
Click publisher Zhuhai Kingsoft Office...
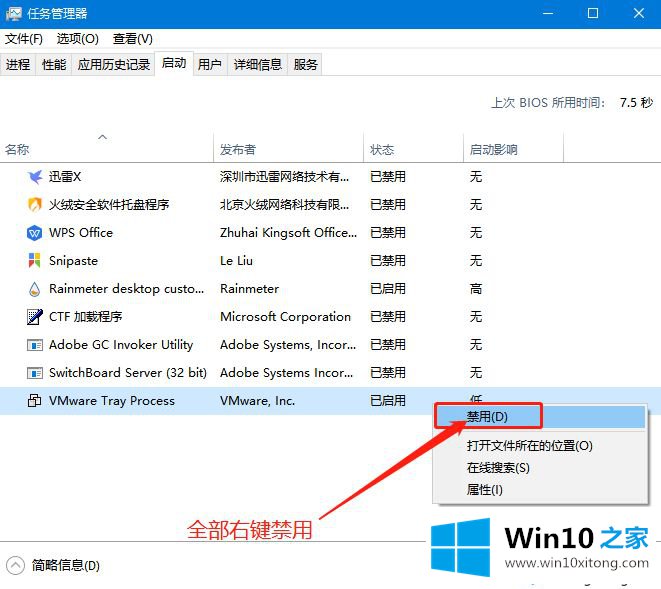(288, 233)
